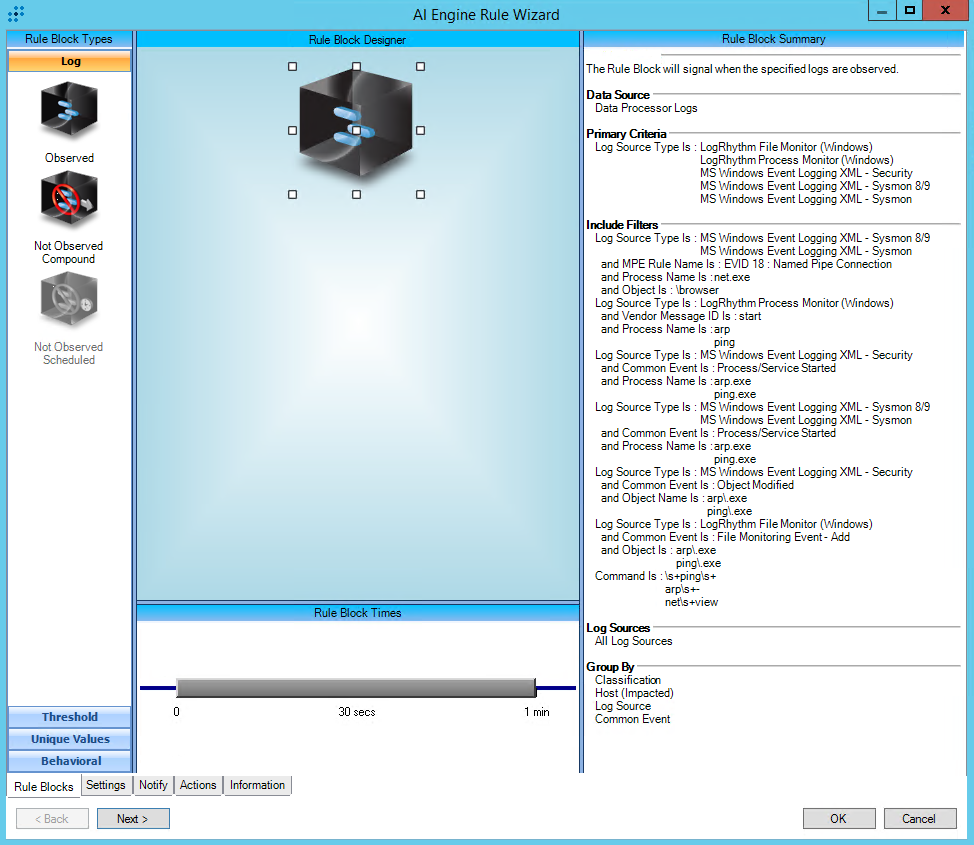The height and width of the screenshot is (845, 974).
Task: Click the Rule Block Times gray bar
Action: coord(356,688)
